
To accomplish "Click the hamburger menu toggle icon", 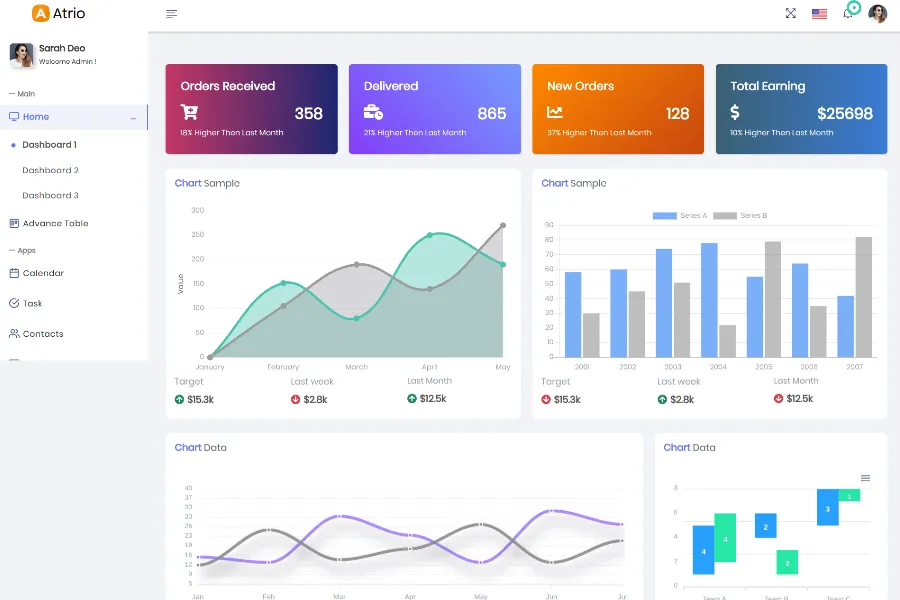I will [x=172, y=14].
